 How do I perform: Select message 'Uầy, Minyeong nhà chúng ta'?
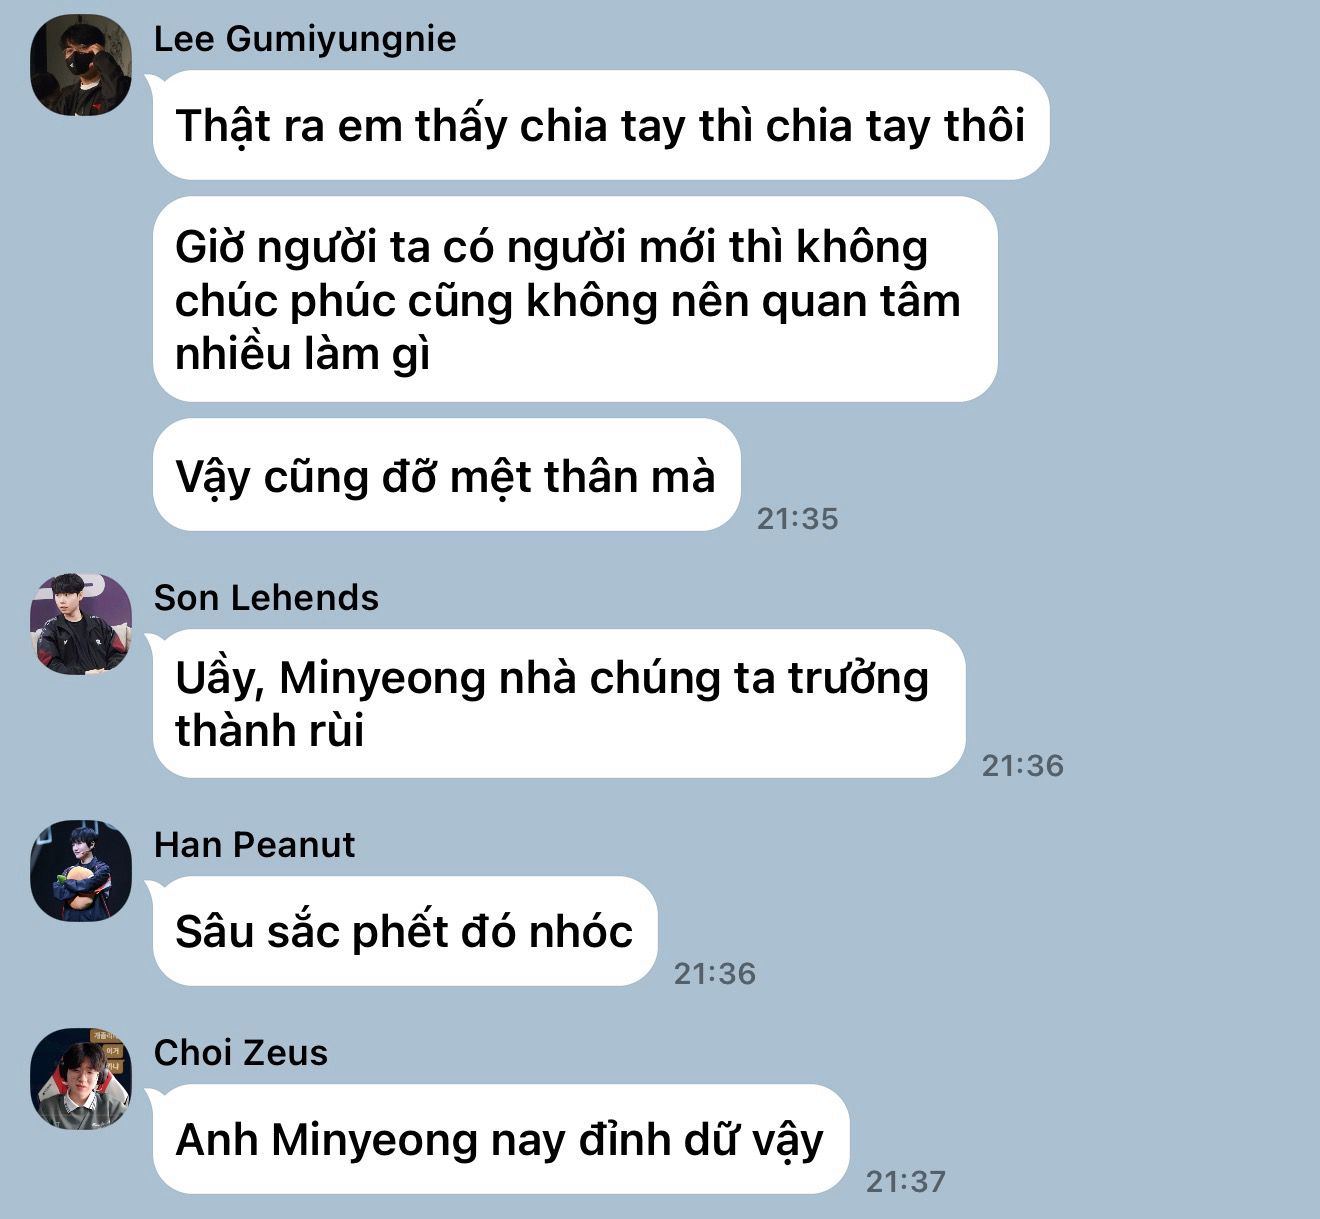click(559, 703)
